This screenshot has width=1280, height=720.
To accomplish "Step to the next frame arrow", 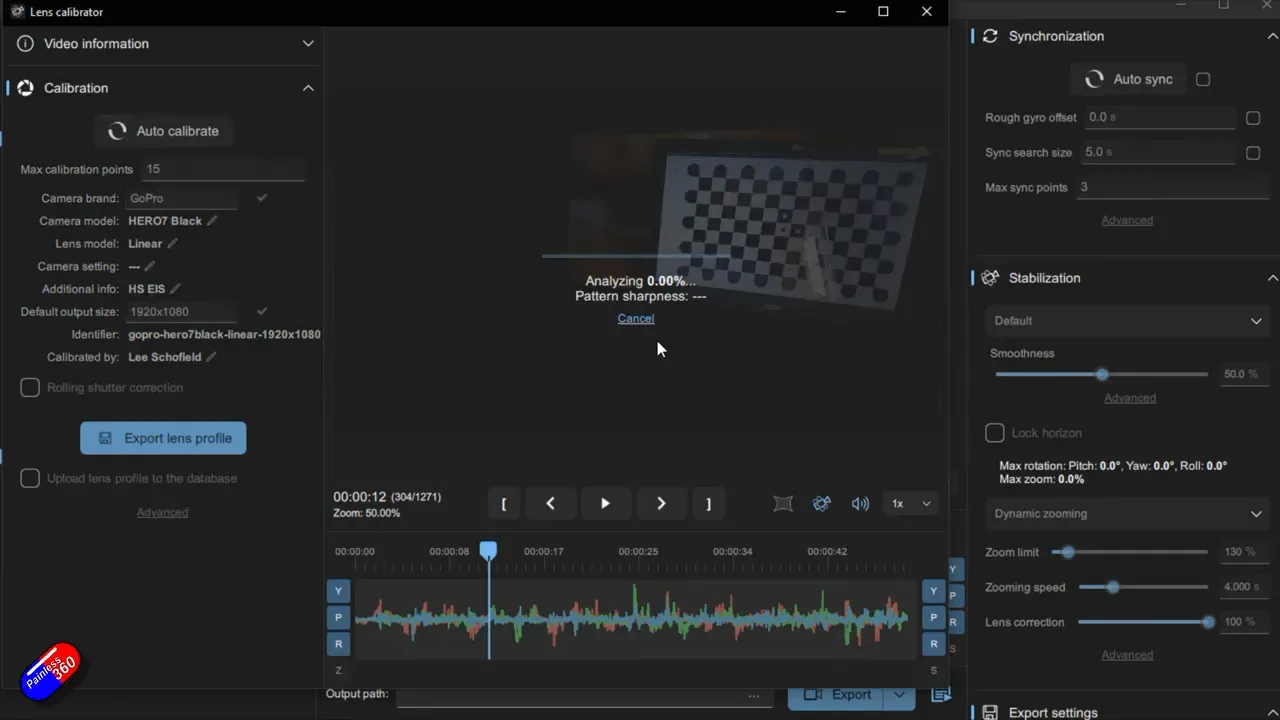I will click(x=661, y=504).
